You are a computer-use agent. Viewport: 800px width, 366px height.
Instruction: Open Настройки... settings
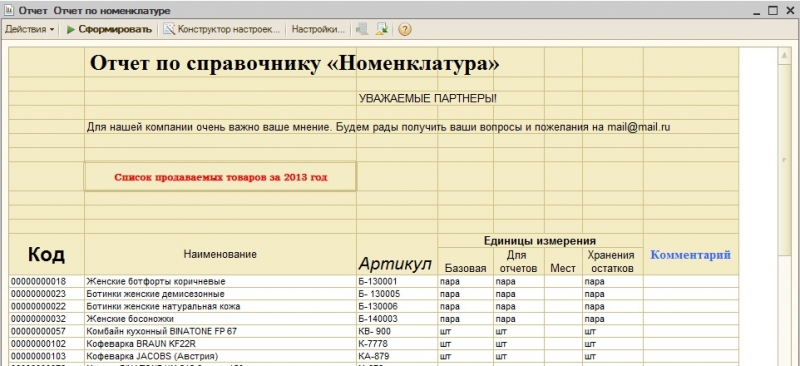(x=318, y=30)
